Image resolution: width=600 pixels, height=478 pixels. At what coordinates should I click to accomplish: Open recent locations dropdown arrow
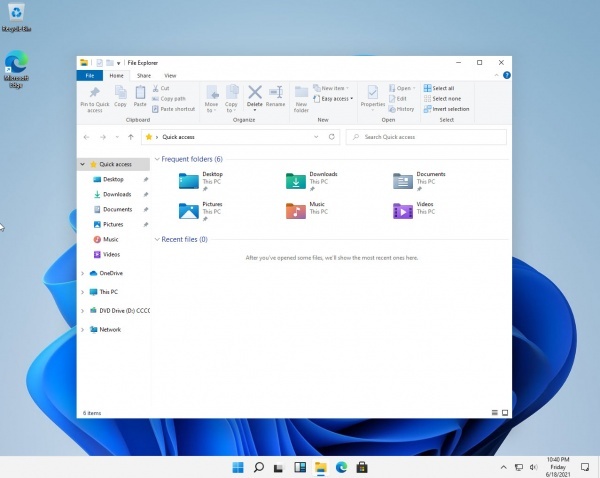click(x=117, y=137)
